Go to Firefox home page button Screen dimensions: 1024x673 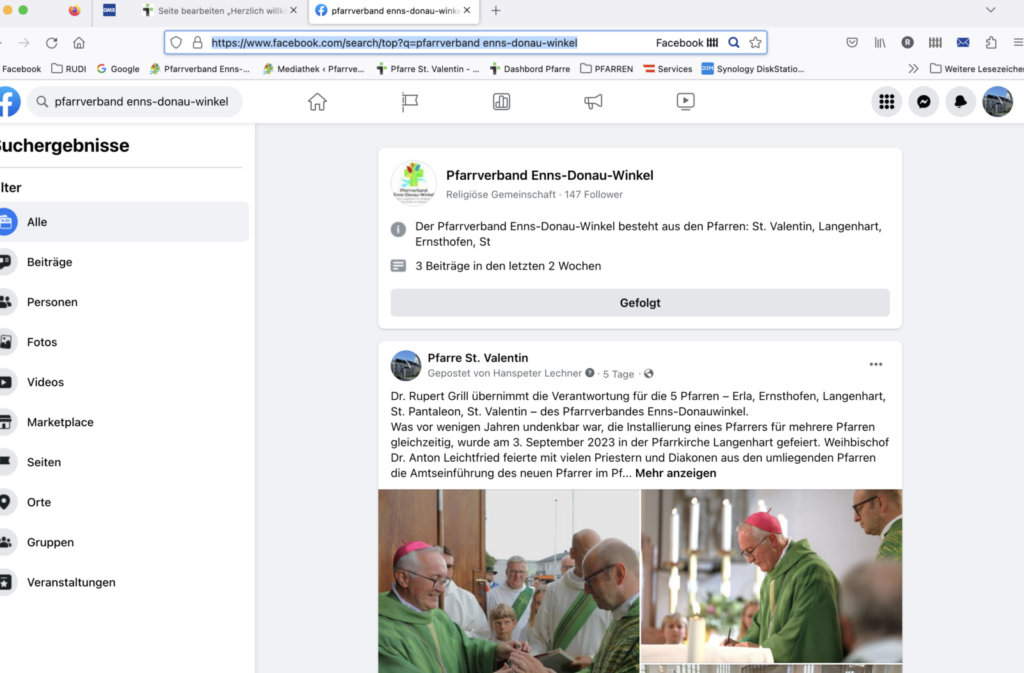coord(79,43)
